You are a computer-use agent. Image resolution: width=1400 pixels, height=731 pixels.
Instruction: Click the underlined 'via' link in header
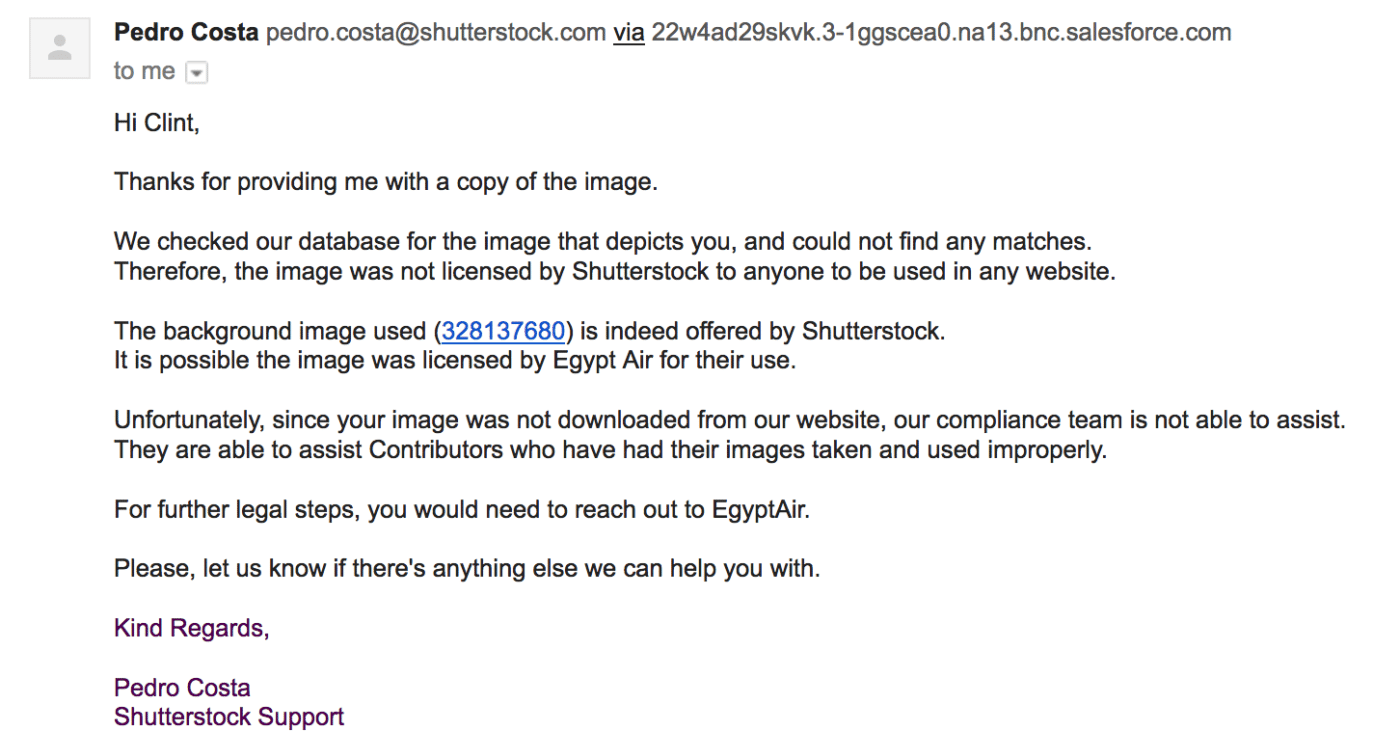pos(628,33)
